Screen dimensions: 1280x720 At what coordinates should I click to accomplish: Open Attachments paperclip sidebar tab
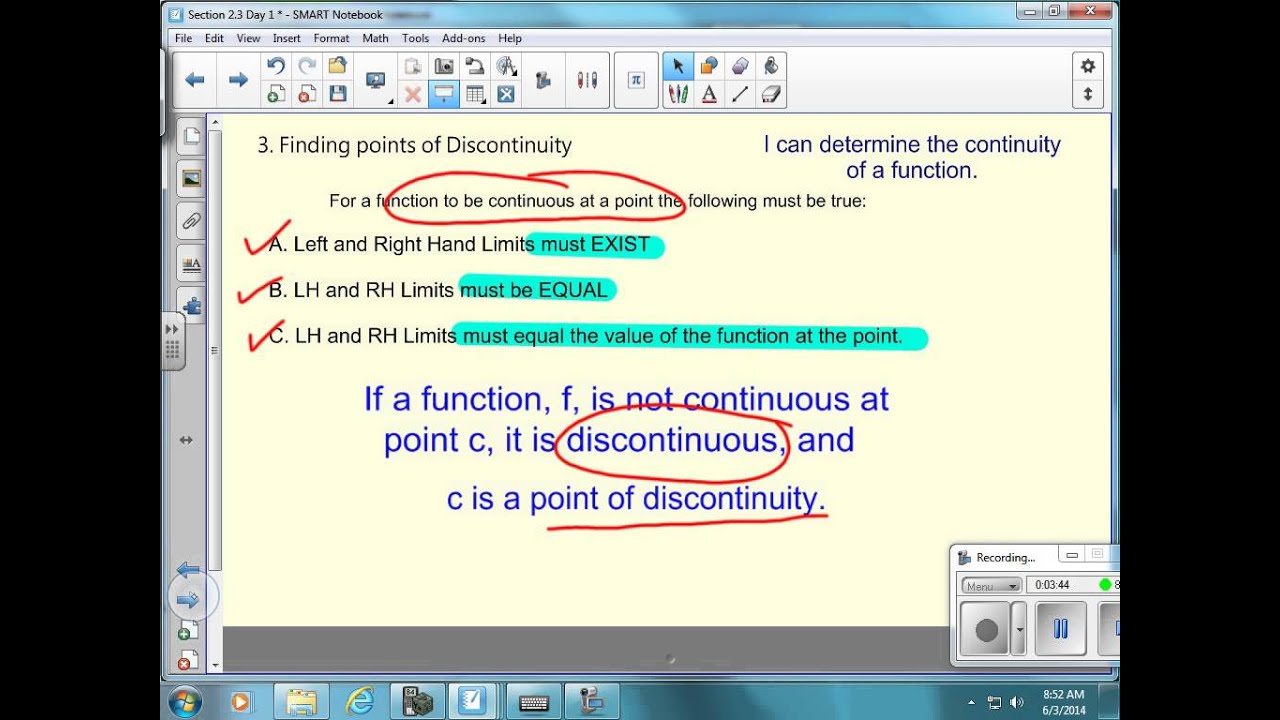[191, 221]
